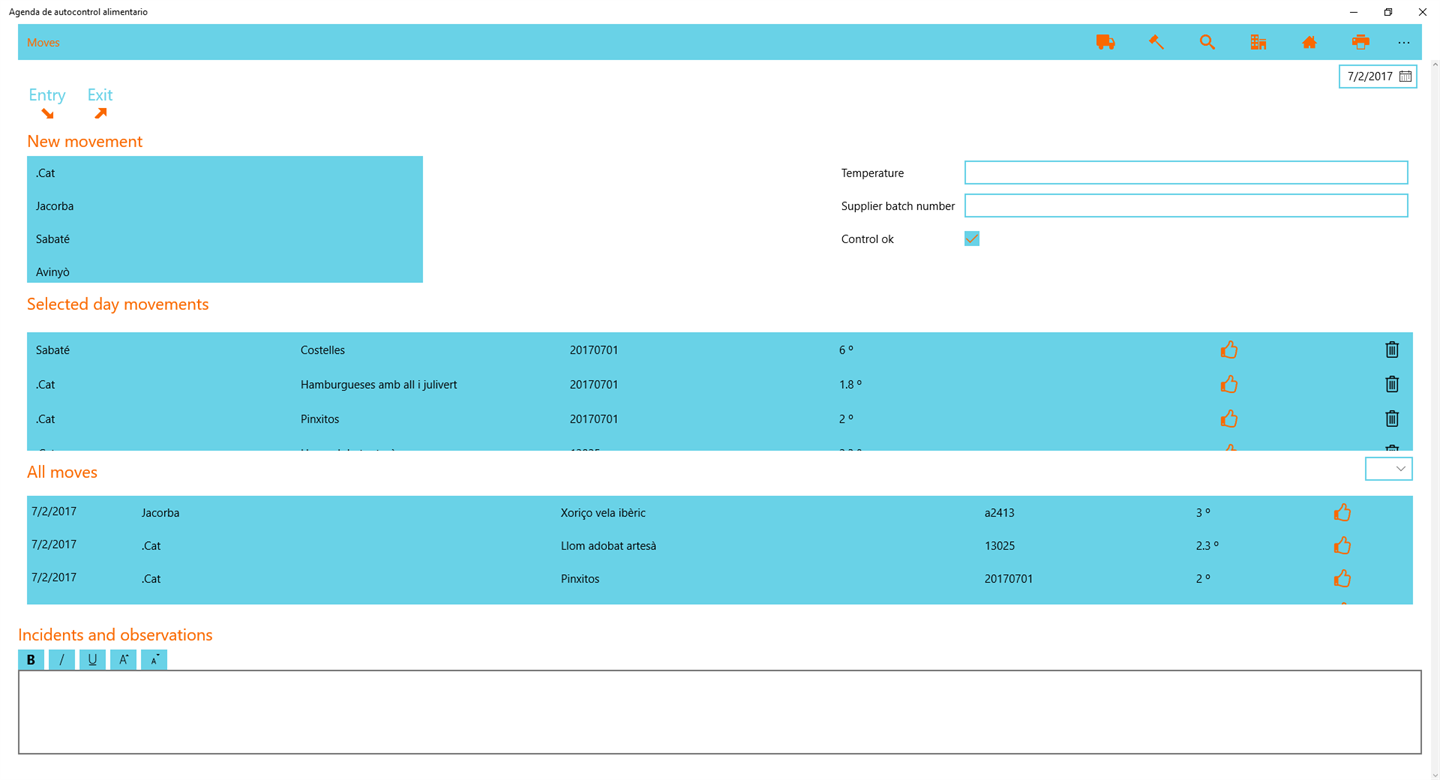
Task: Click Sabaté in Selected day movements
Action: point(53,350)
